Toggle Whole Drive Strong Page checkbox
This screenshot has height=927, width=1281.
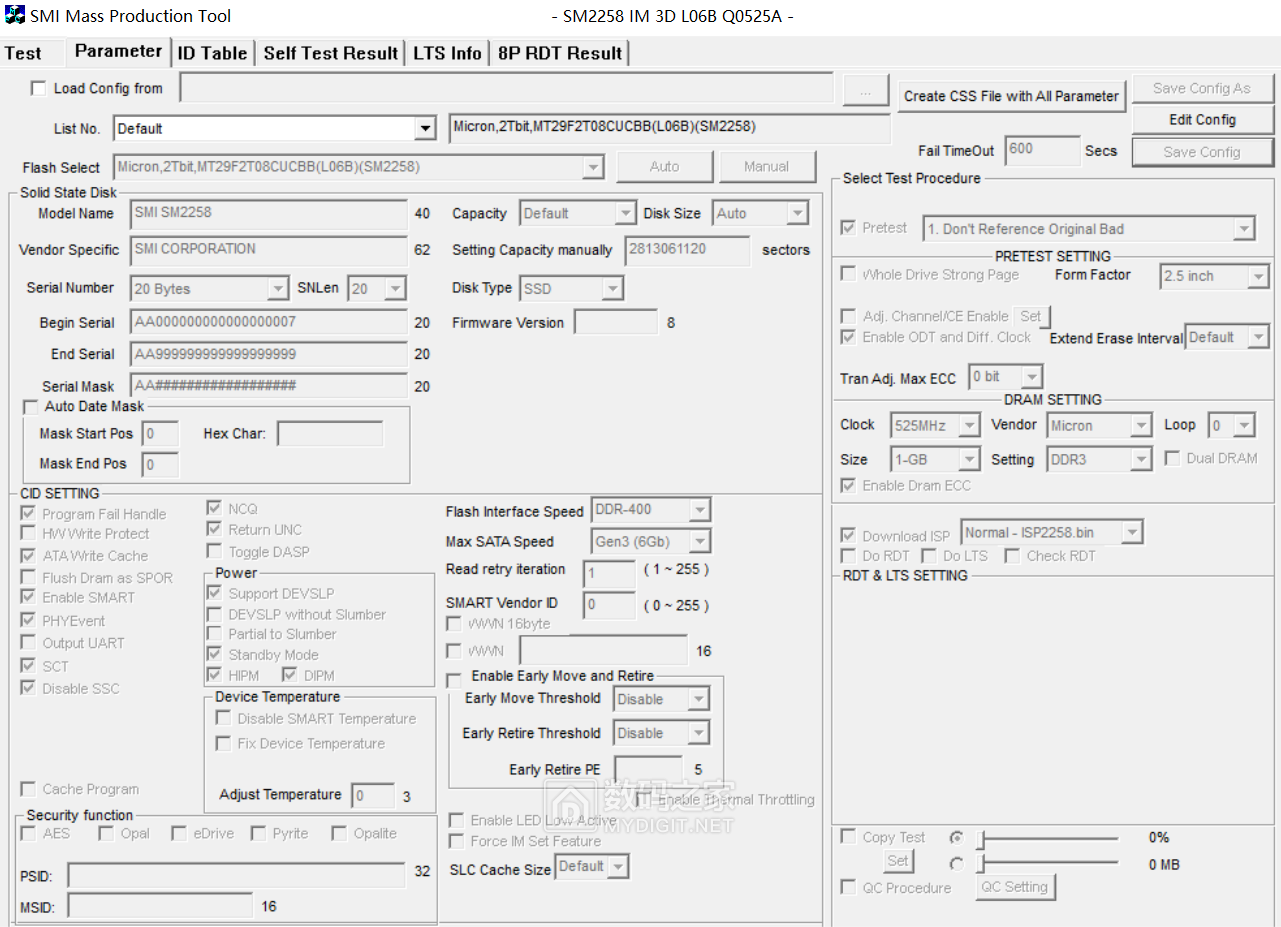pyautogui.click(x=849, y=274)
